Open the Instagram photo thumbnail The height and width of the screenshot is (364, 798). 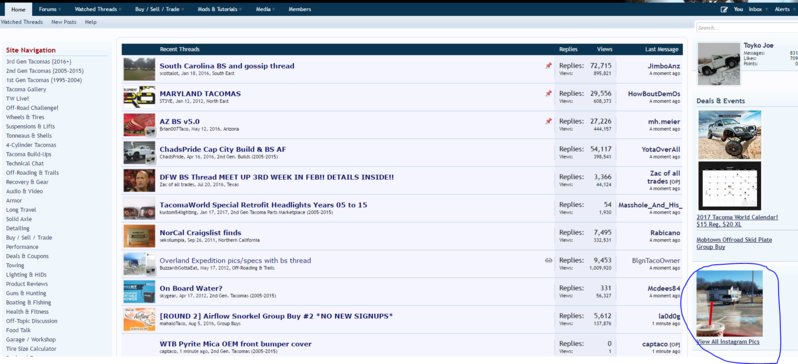(729, 303)
